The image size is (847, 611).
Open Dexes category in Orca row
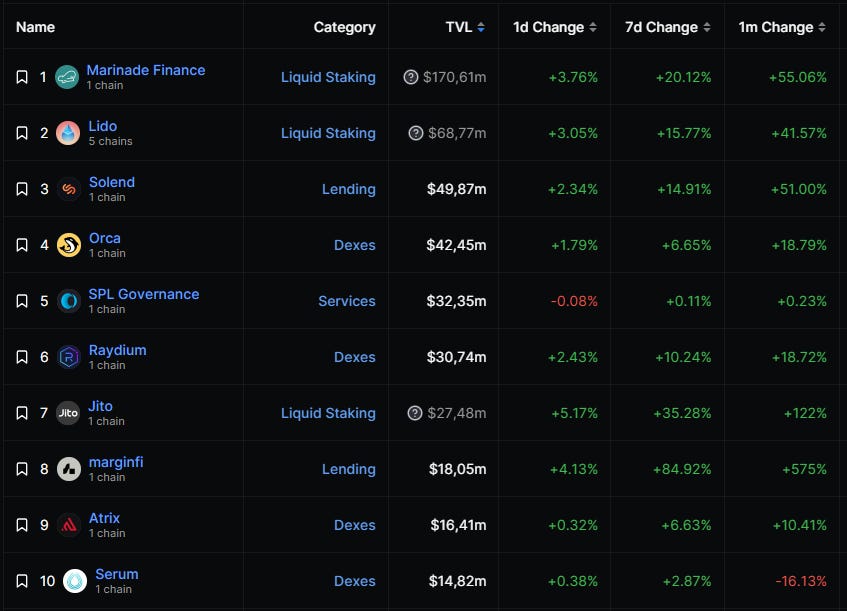354,245
